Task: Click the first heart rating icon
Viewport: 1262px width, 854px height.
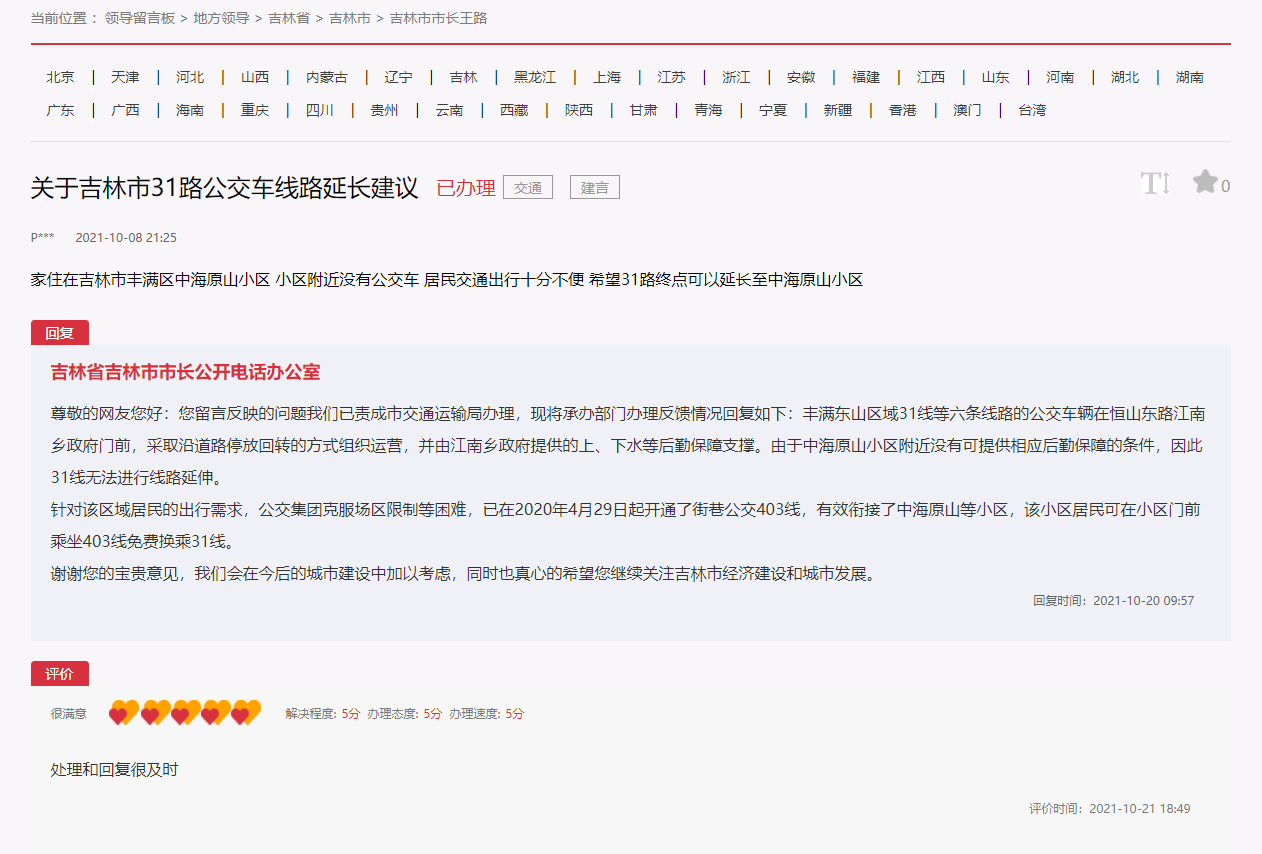Action: point(123,713)
